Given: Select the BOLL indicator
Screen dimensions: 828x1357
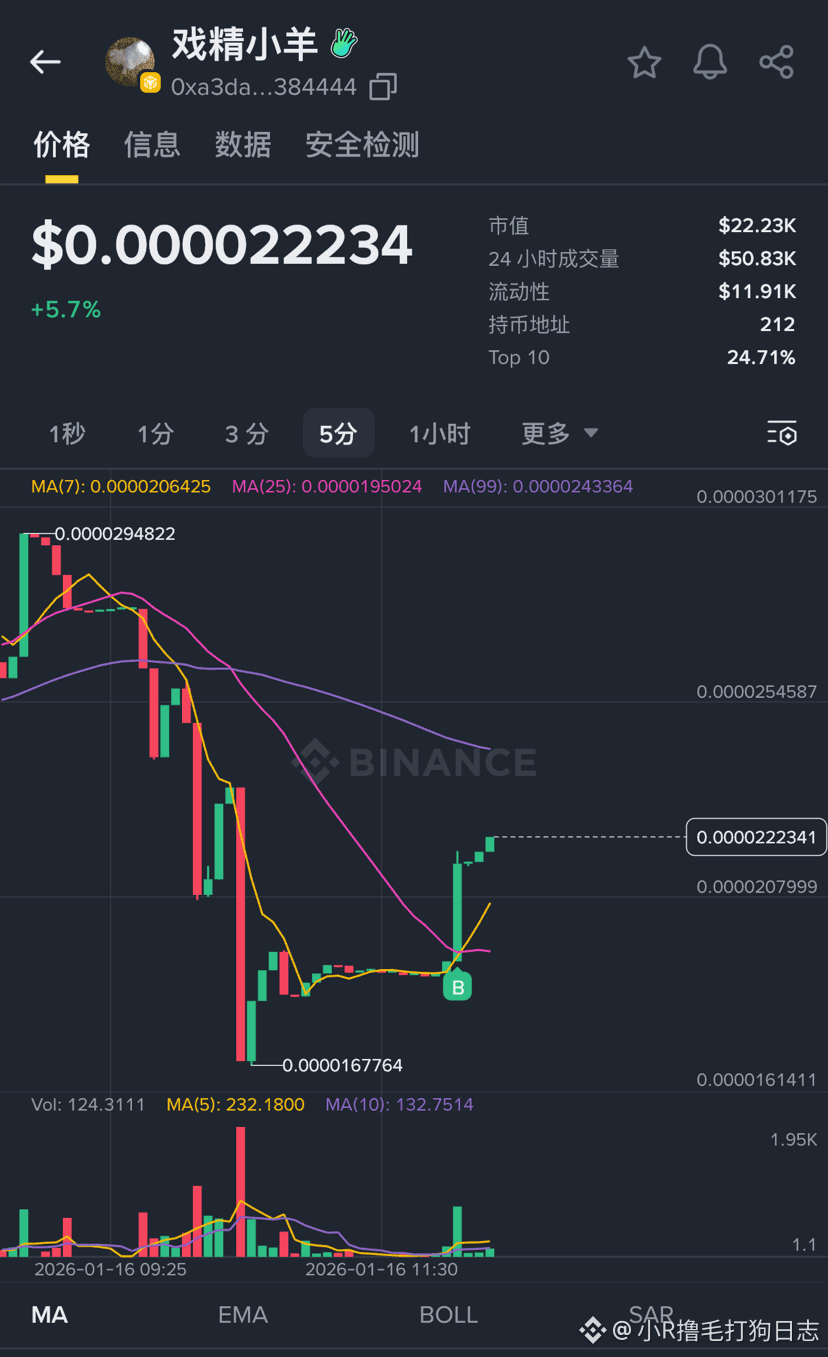Looking at the screenshot, I should (x=448, y=1314).
